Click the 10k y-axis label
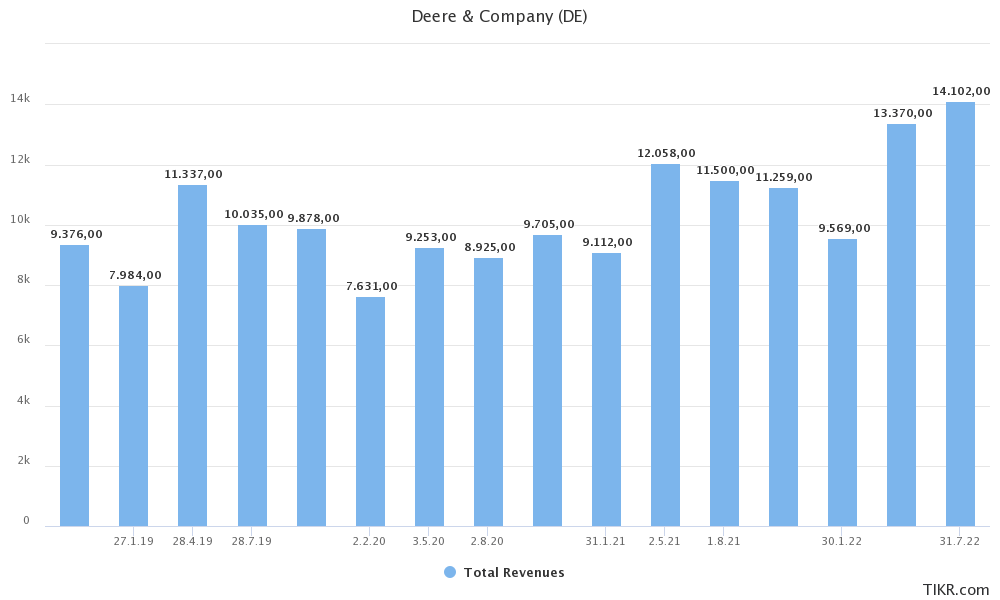The width and height of the screenshot is (1000, 600). click(20, 219)
